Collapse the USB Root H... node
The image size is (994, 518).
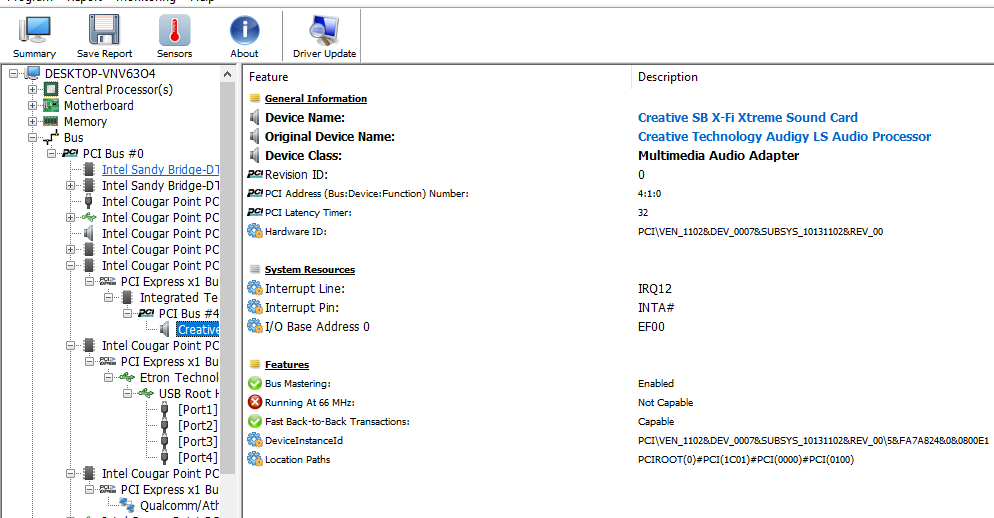click(127, 393)
